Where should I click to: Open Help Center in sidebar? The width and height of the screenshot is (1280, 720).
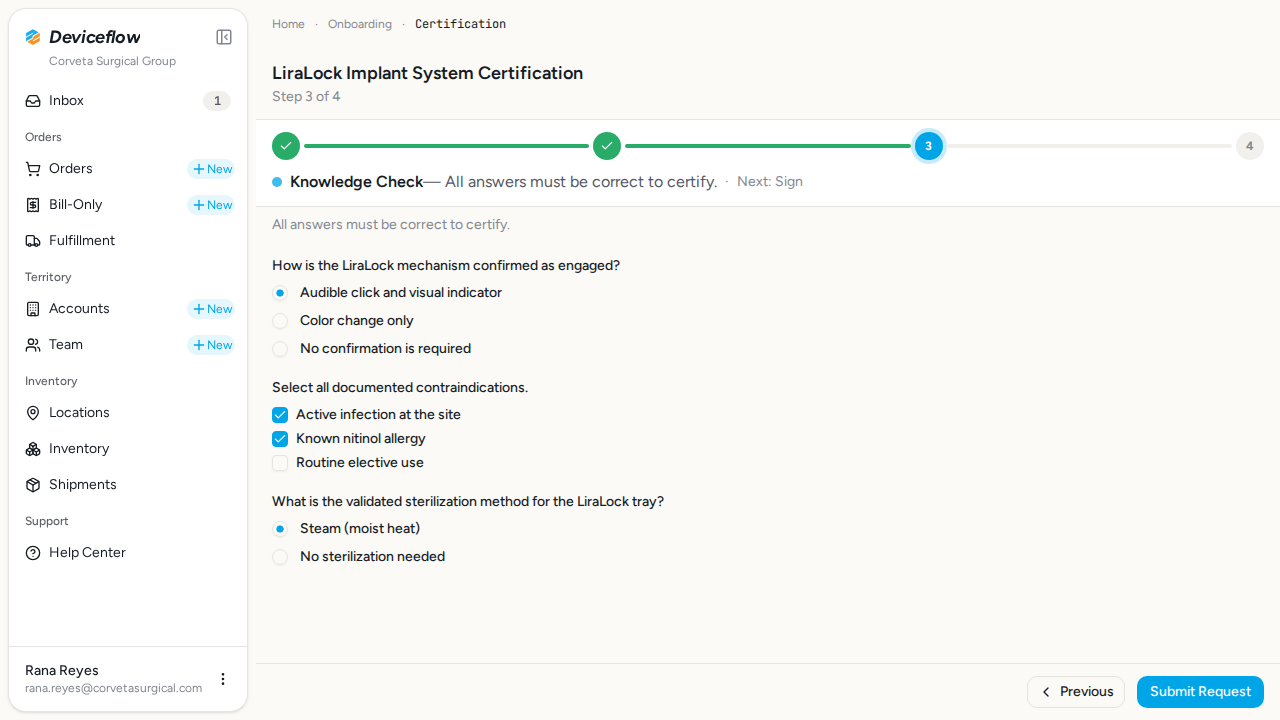click(128, 553)
